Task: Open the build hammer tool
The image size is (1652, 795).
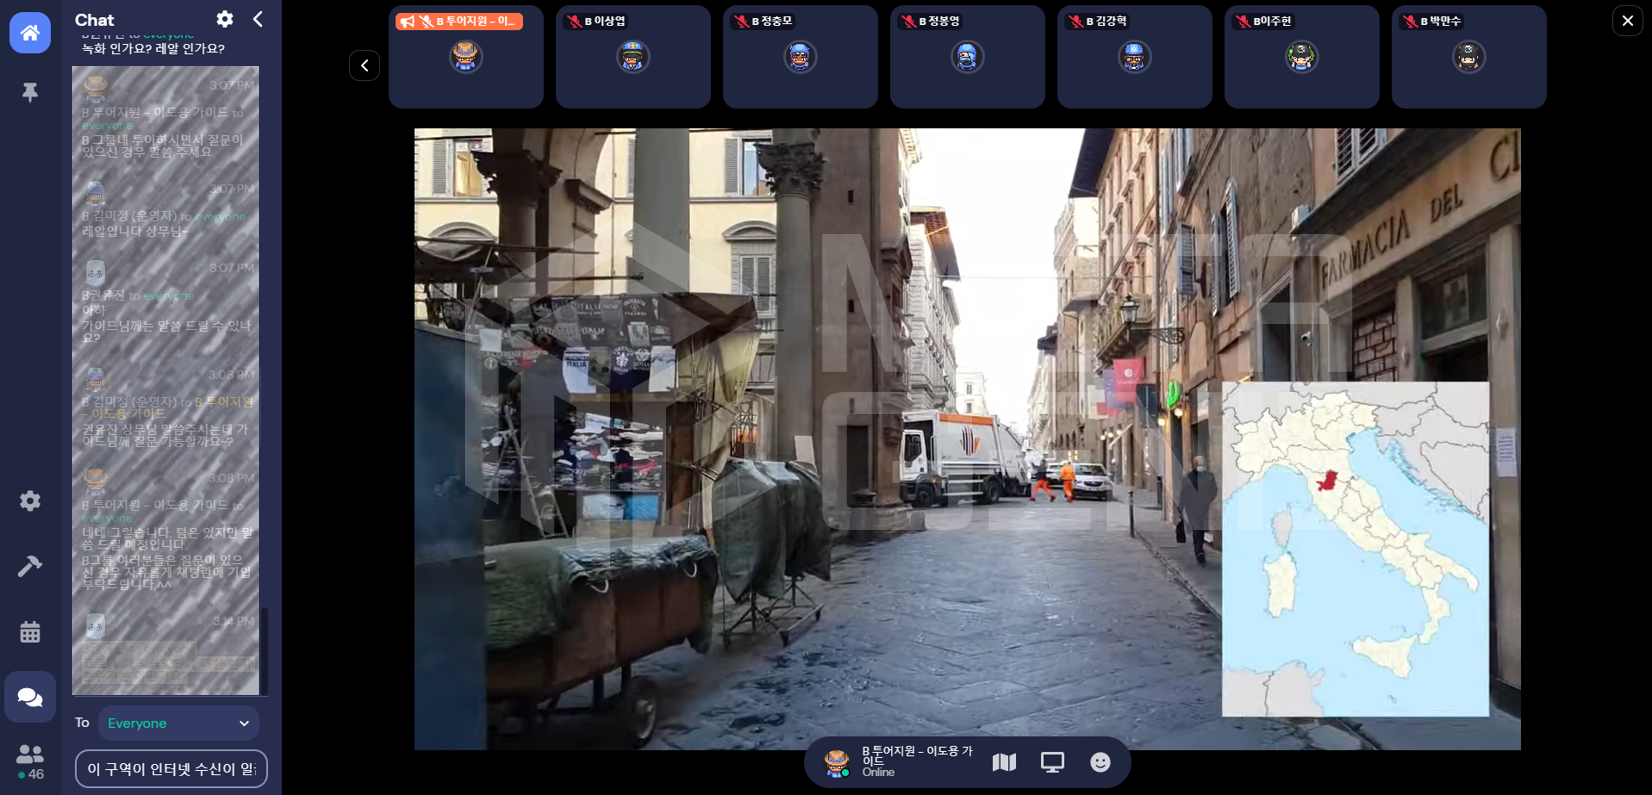Action: pyautogui.click(x=30, y=566)
